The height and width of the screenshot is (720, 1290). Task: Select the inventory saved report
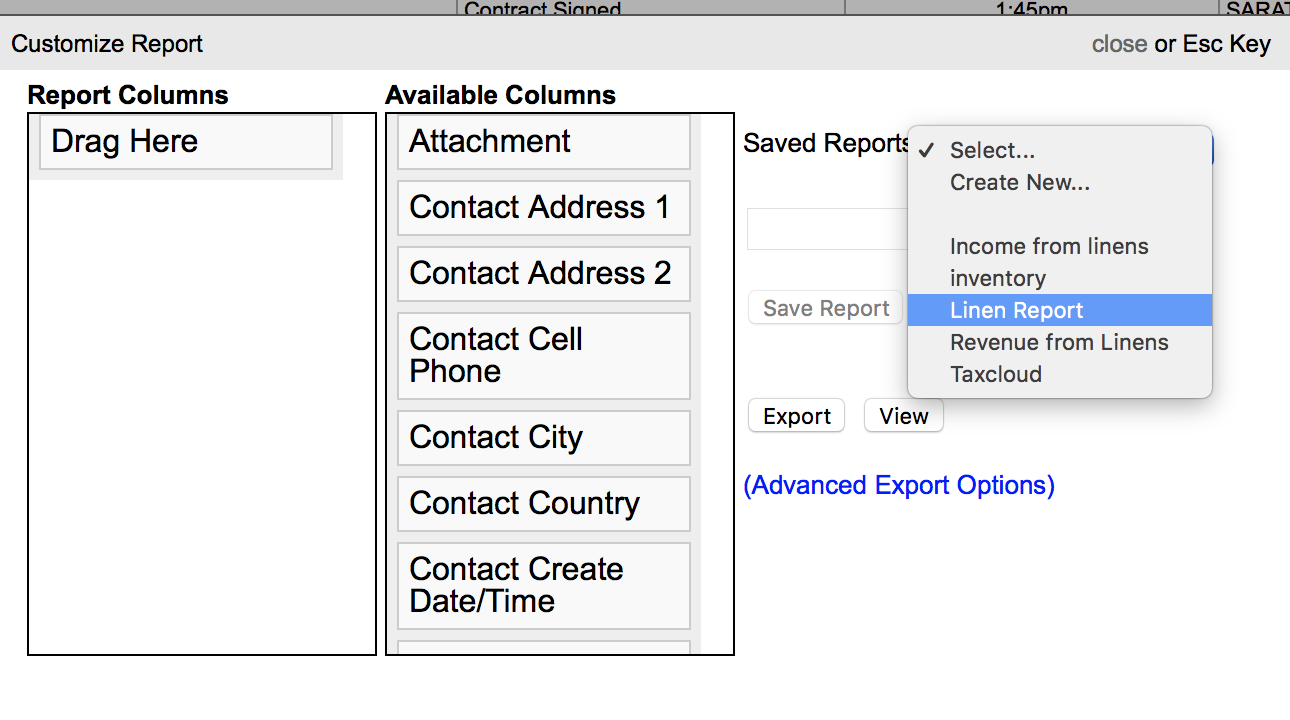pyautogui.click(x=997, y=278)
